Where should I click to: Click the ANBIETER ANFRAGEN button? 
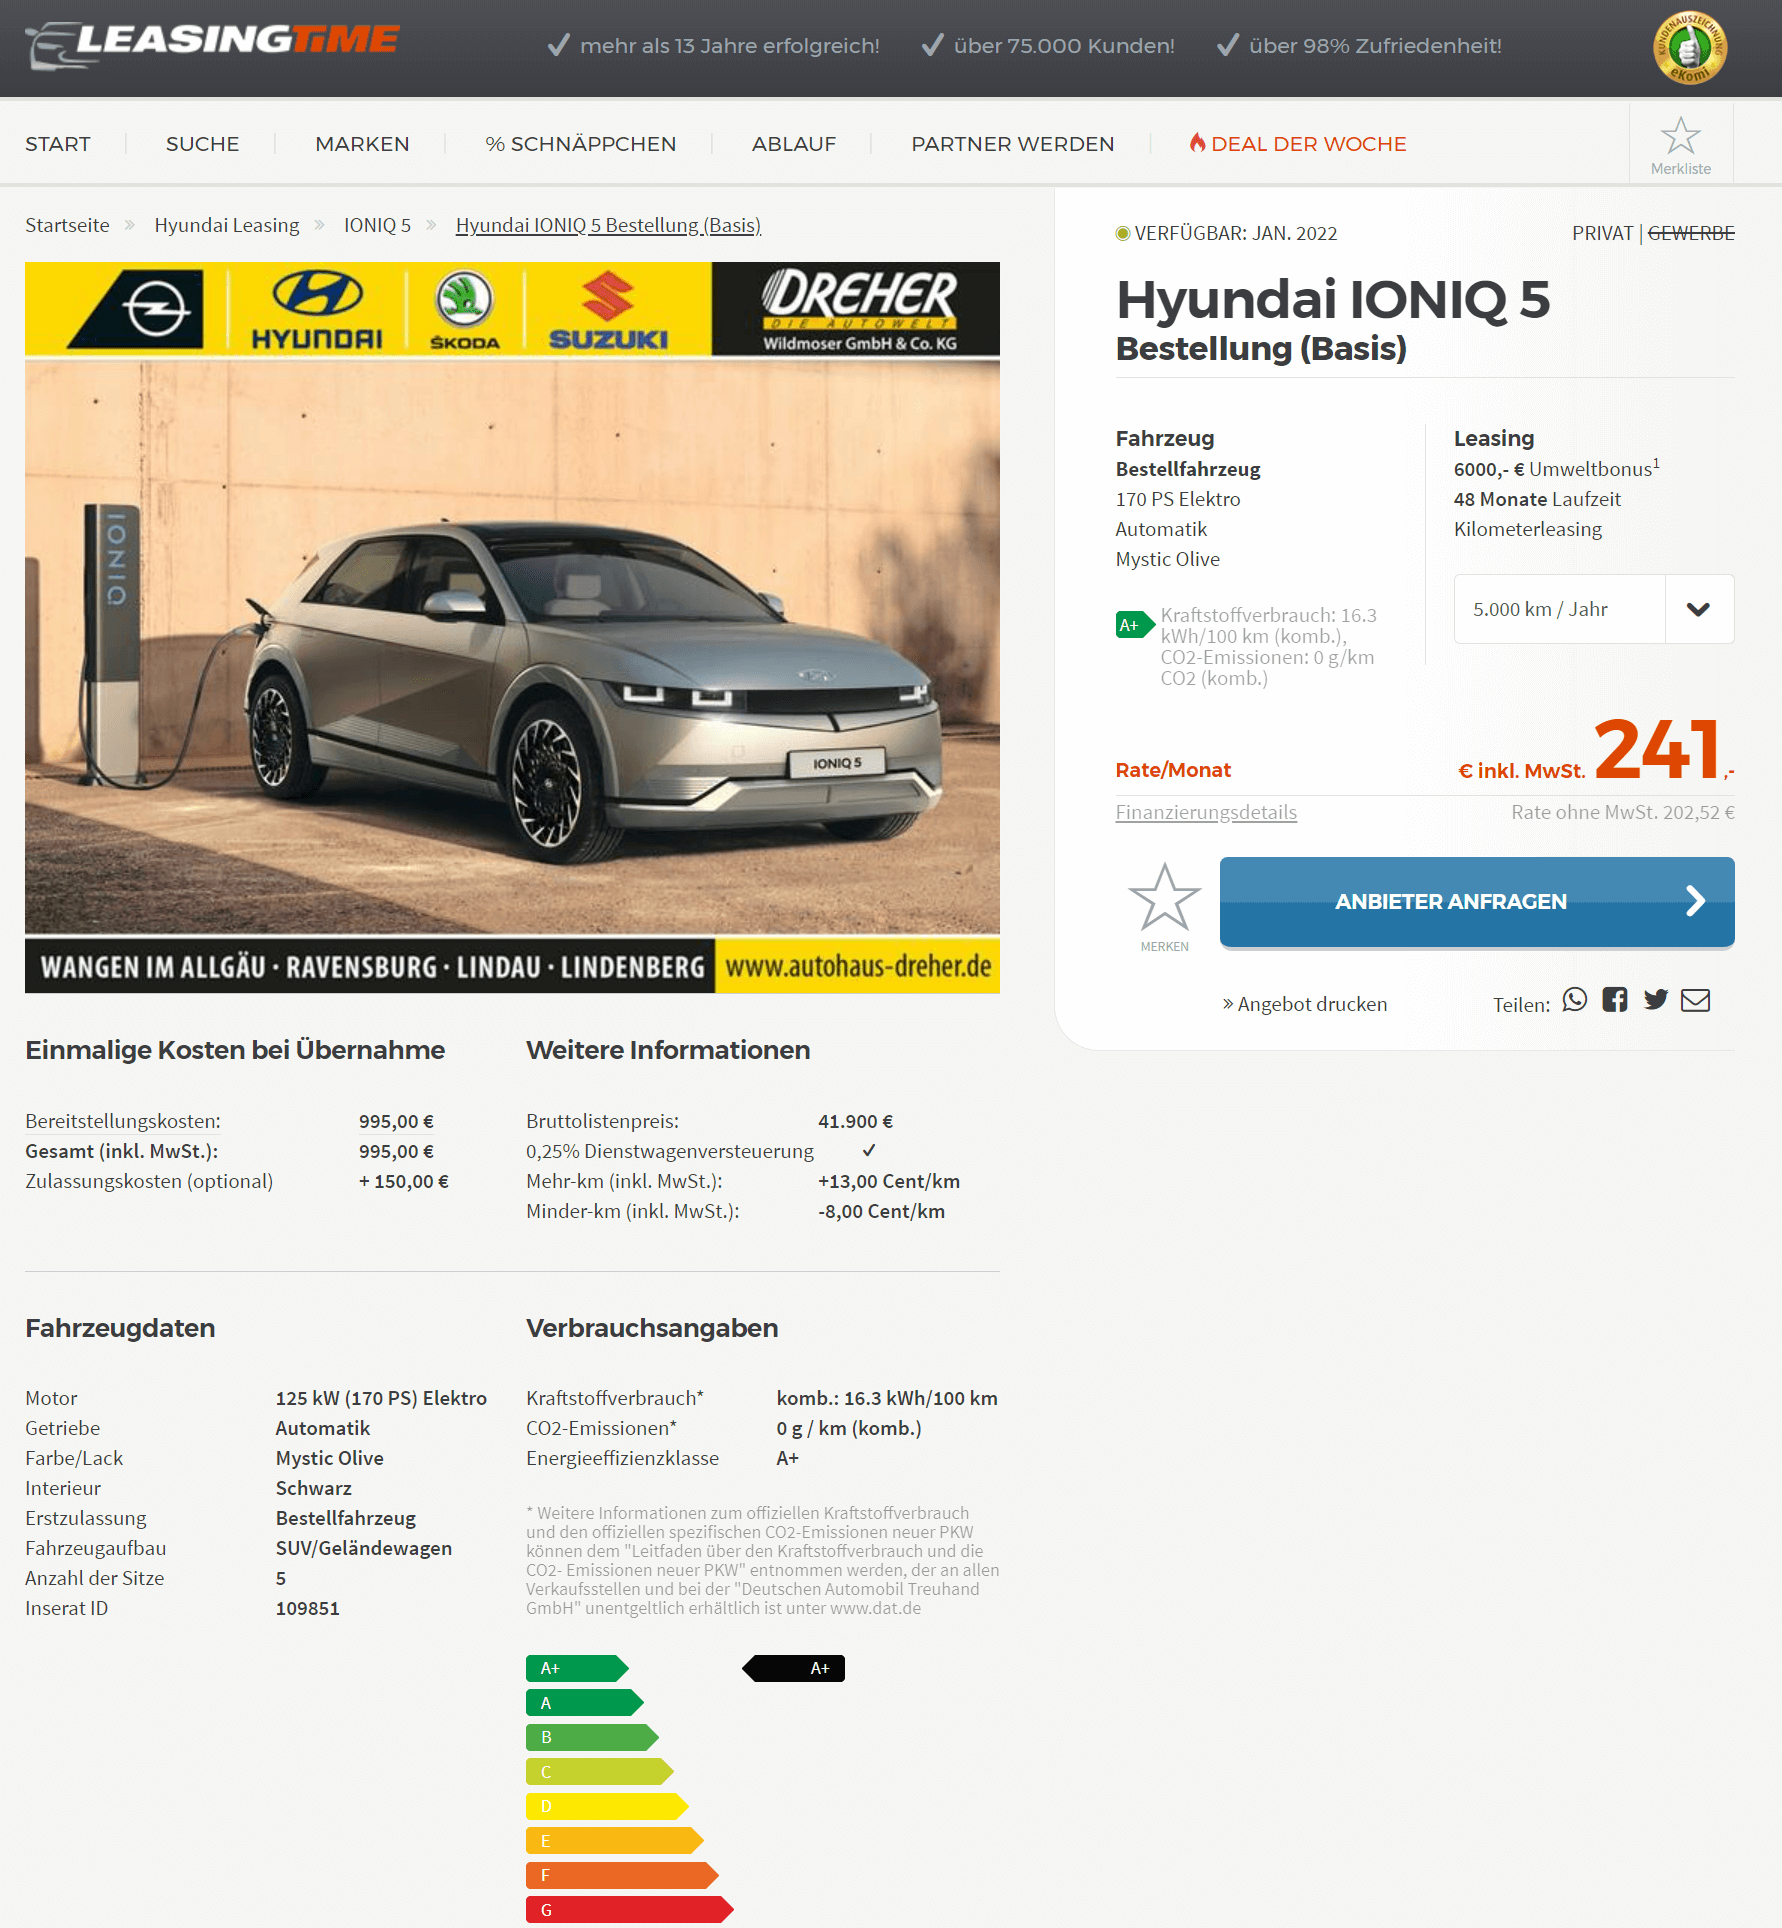coord(1477,901)
